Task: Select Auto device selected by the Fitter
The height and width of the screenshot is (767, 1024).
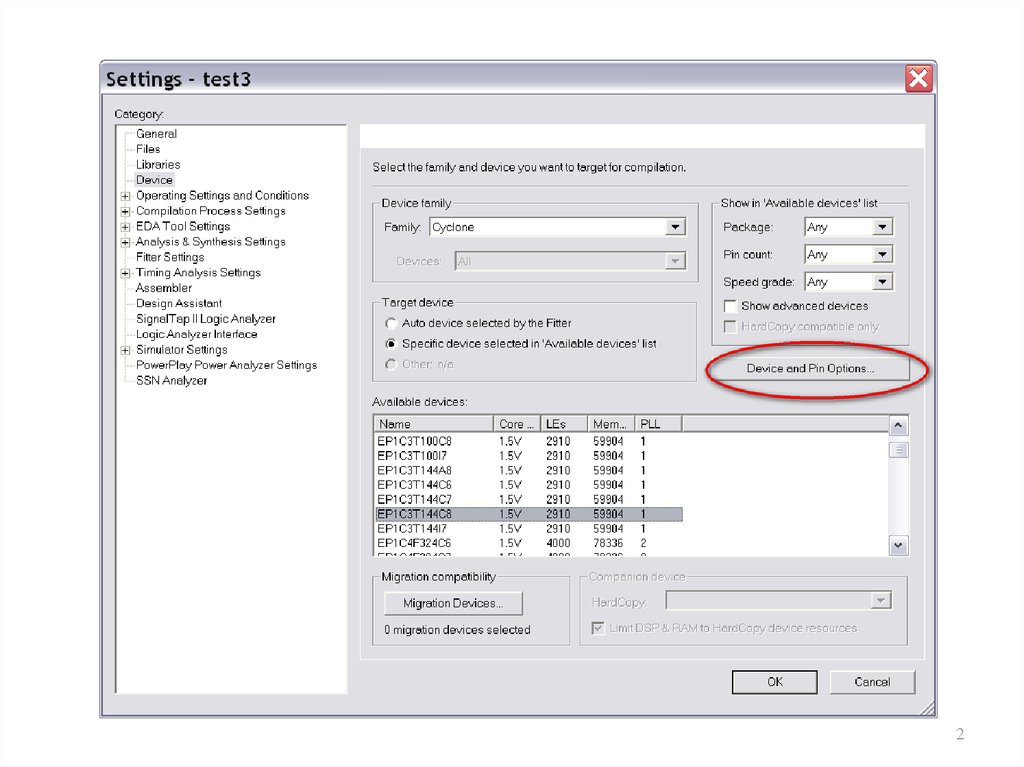Action: [x=391, y=323]
